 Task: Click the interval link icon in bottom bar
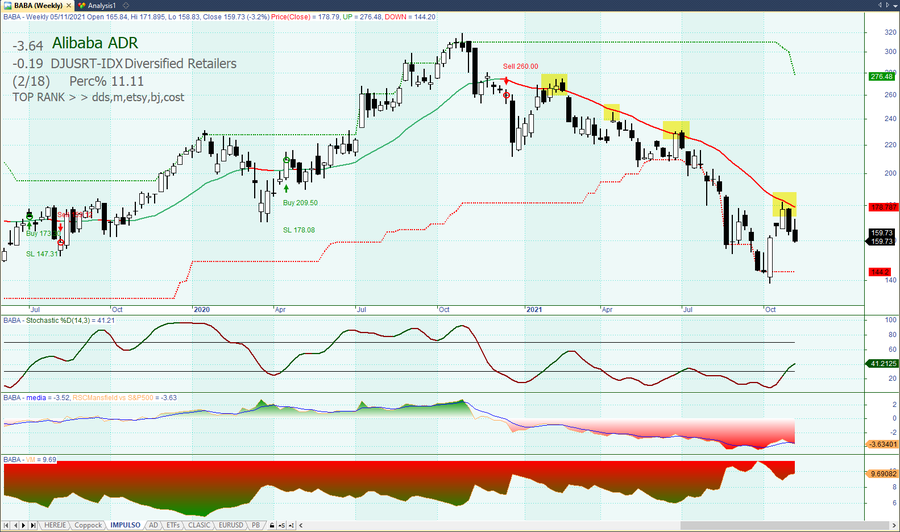[x=292, y=525]
